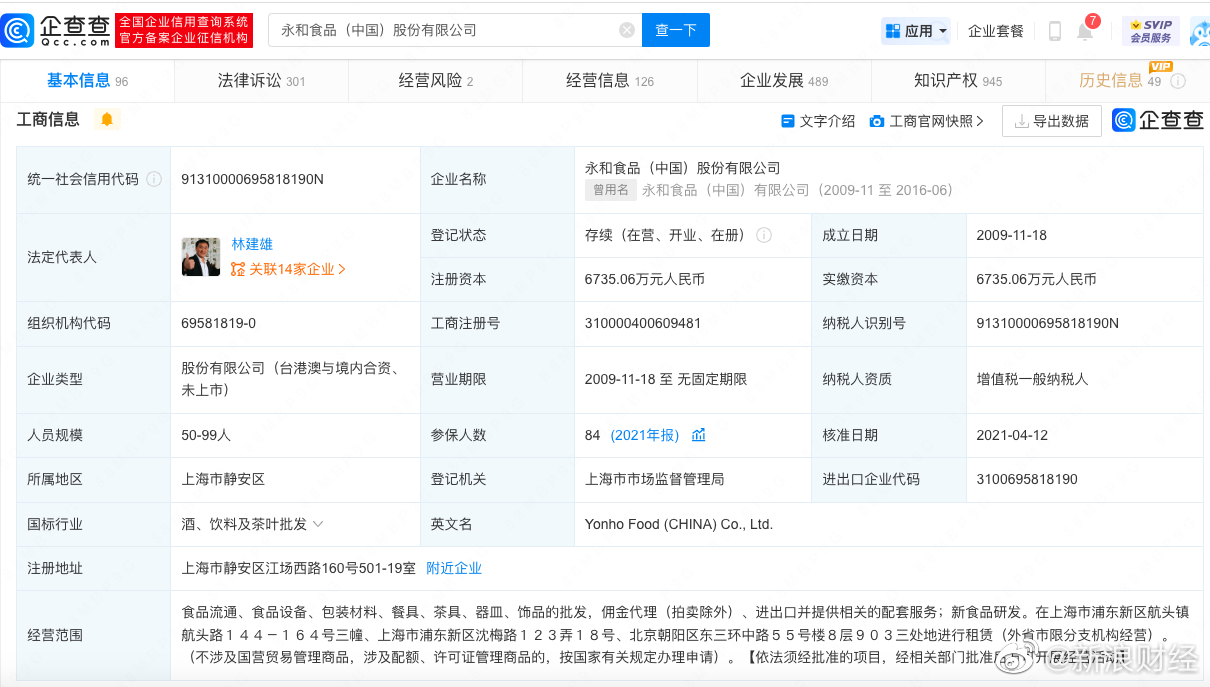Clear the search box text
The width and height of the screenshot is (1210, 687).
(627, 30)
